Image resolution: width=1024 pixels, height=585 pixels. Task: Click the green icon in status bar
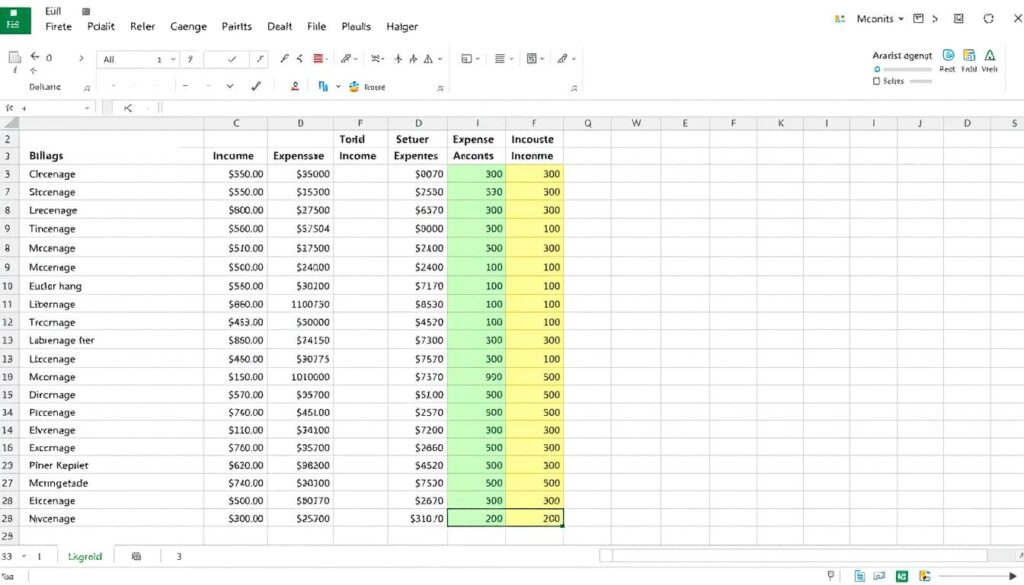(902, 576)
